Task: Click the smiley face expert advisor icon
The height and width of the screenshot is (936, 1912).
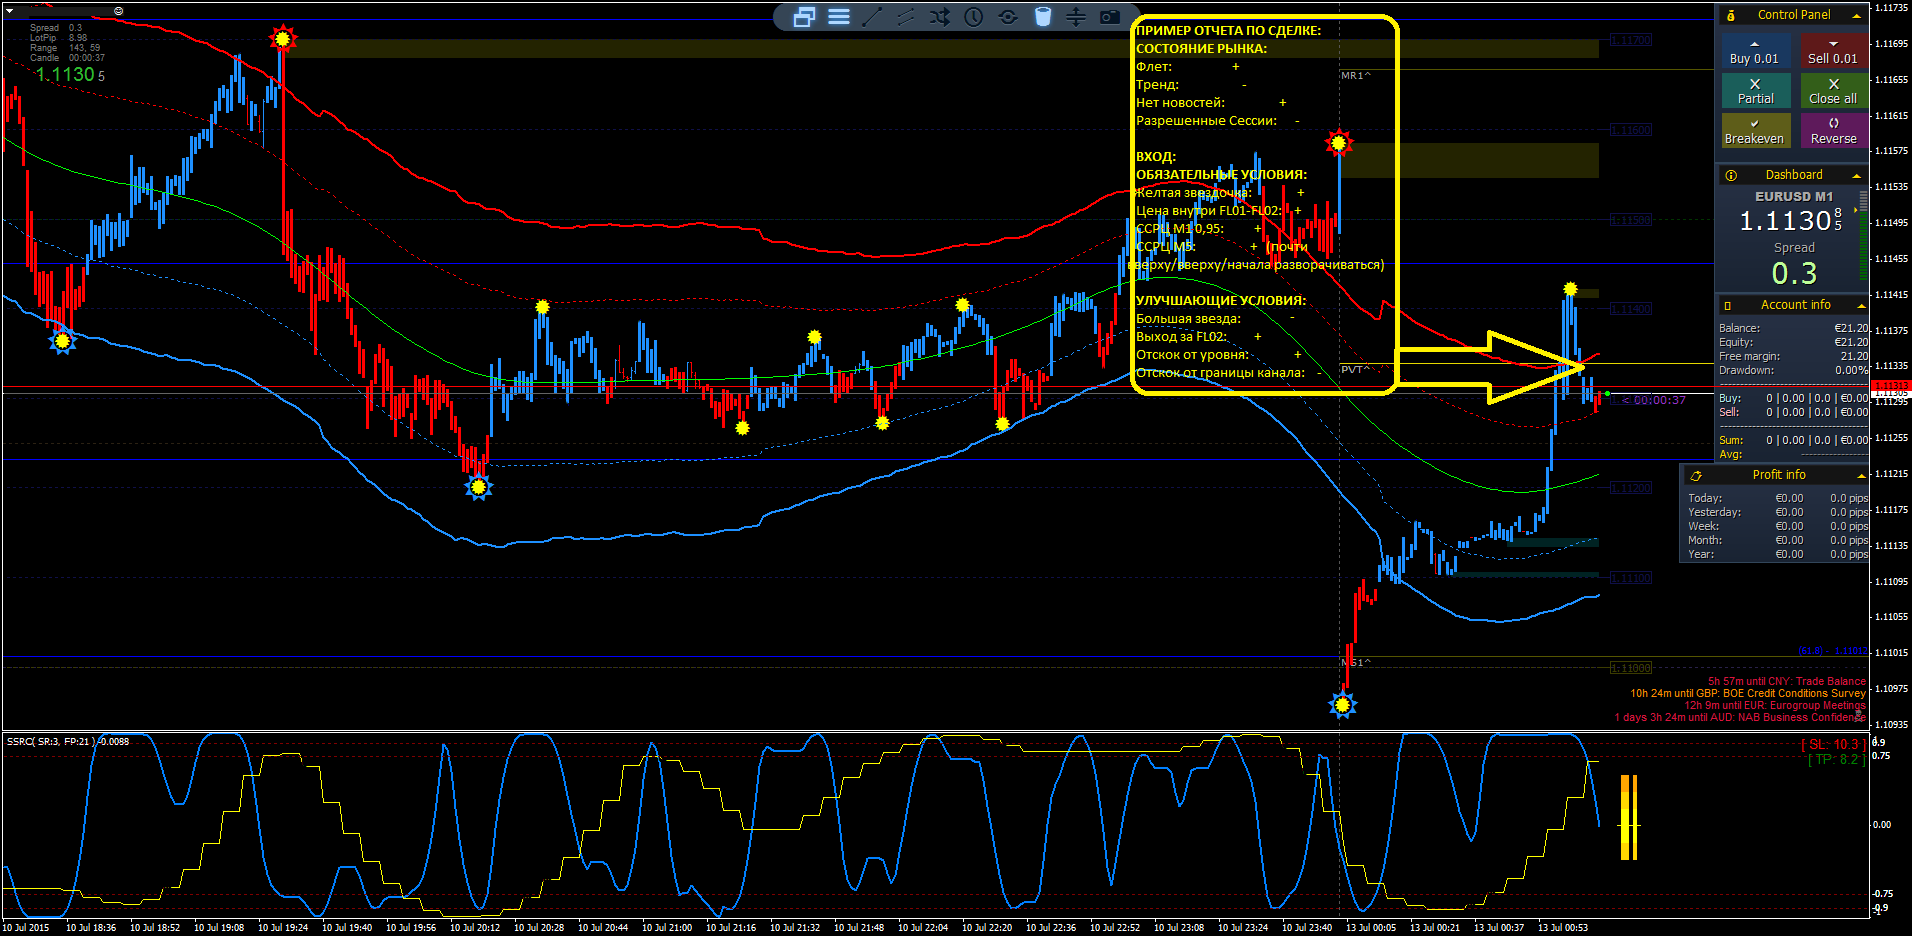Action: tap(118, 11)
